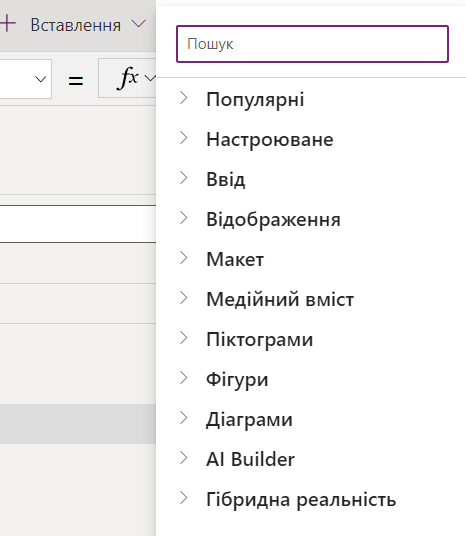Expand the Гібридна реальність category chevron
The width and height of the screenshot is (466, 536).
tap(184, 498)
